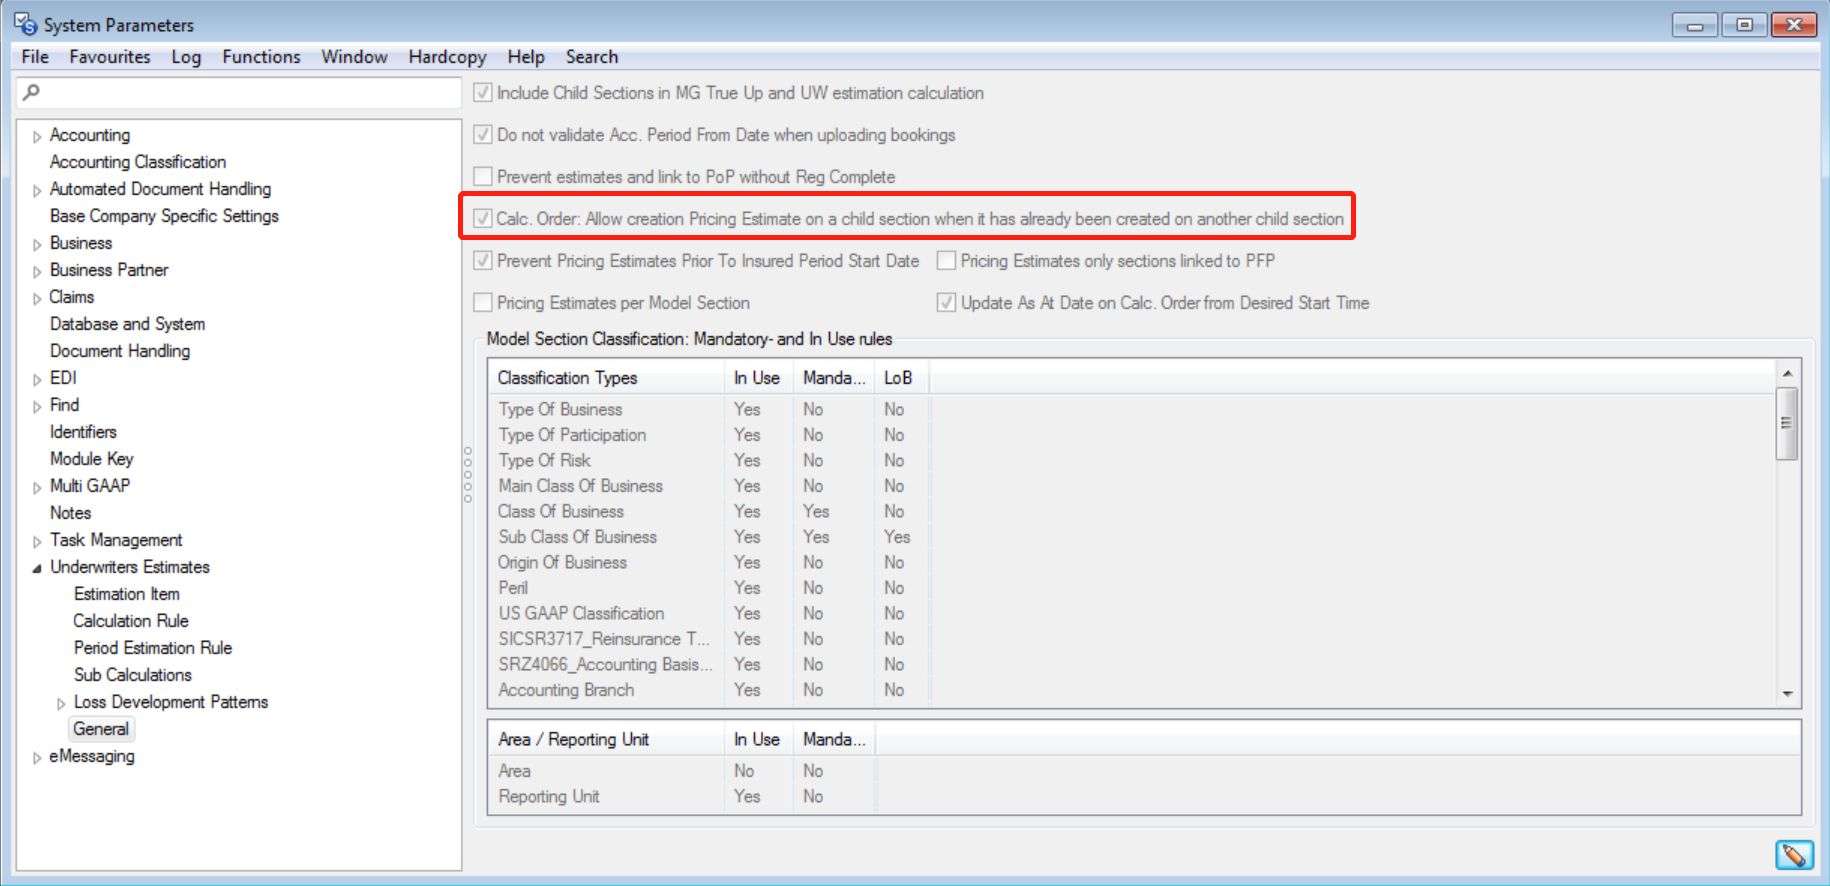Click the splitter grip dots between panels

click(x=467, y=474)
